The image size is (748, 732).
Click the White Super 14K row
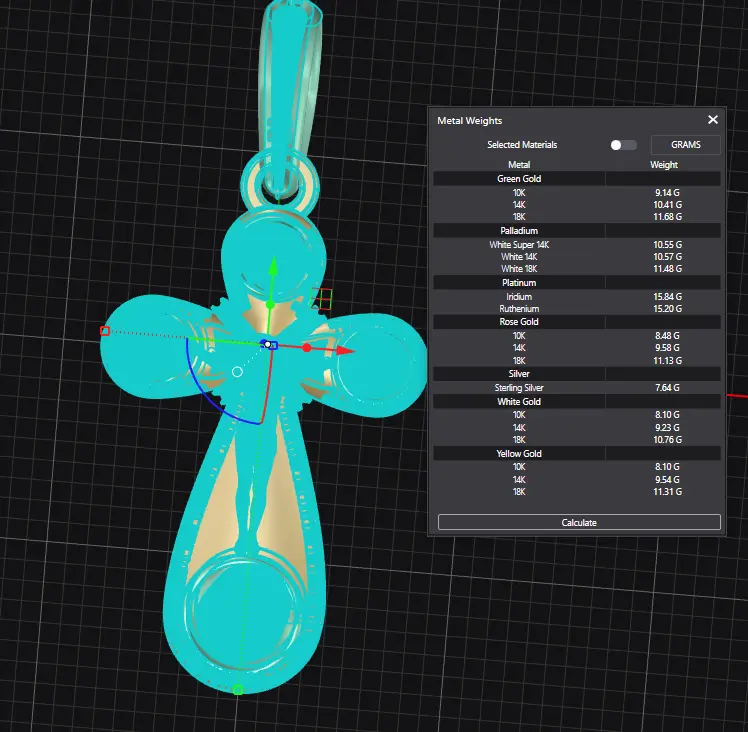[x=577, y=244]
